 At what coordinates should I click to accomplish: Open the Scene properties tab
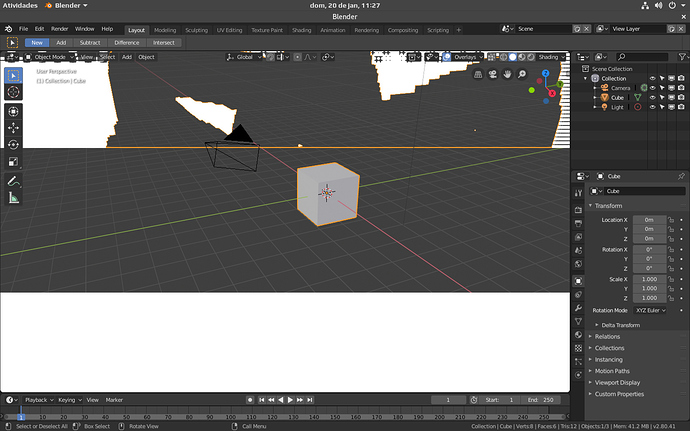tap(579, 250)
